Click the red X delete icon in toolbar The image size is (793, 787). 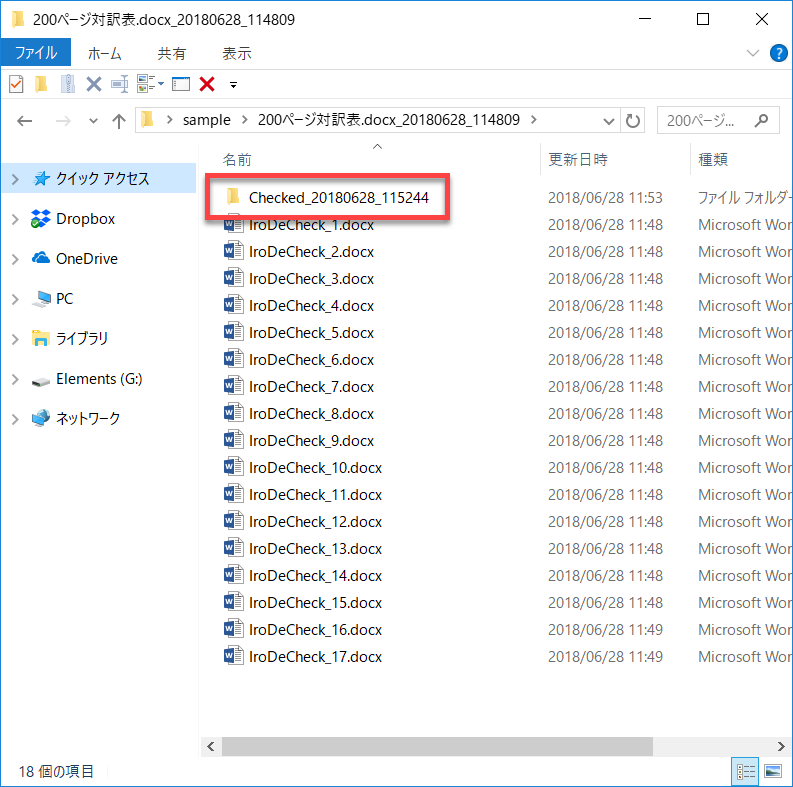[x=207, y=84]
